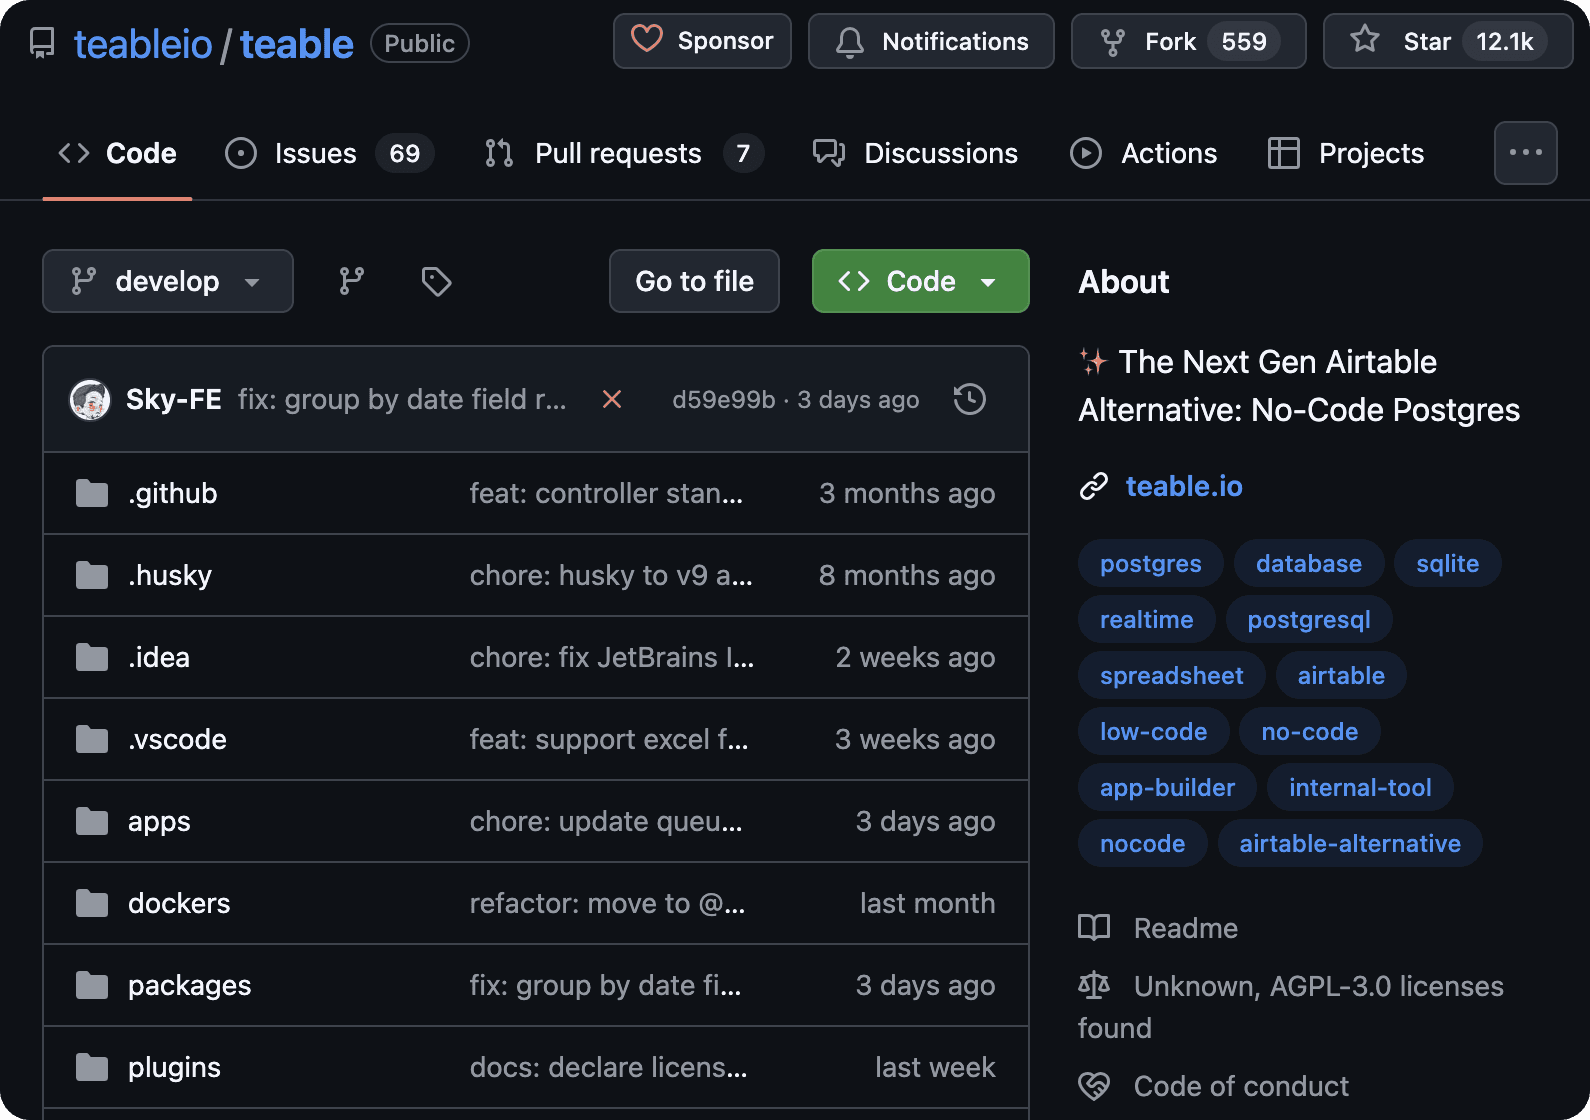
Task: Open commit 'docs: declare licens' message
Action: pos(608,1067)
